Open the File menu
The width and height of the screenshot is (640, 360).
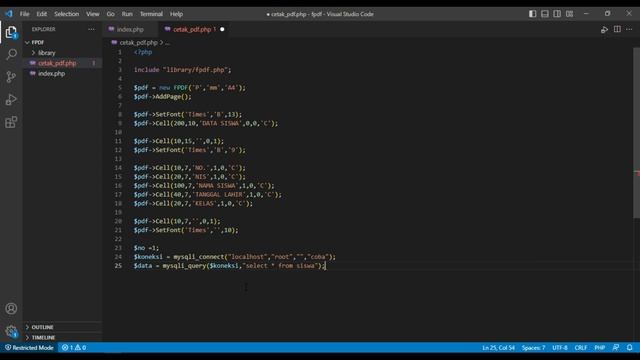click(24, 14)
